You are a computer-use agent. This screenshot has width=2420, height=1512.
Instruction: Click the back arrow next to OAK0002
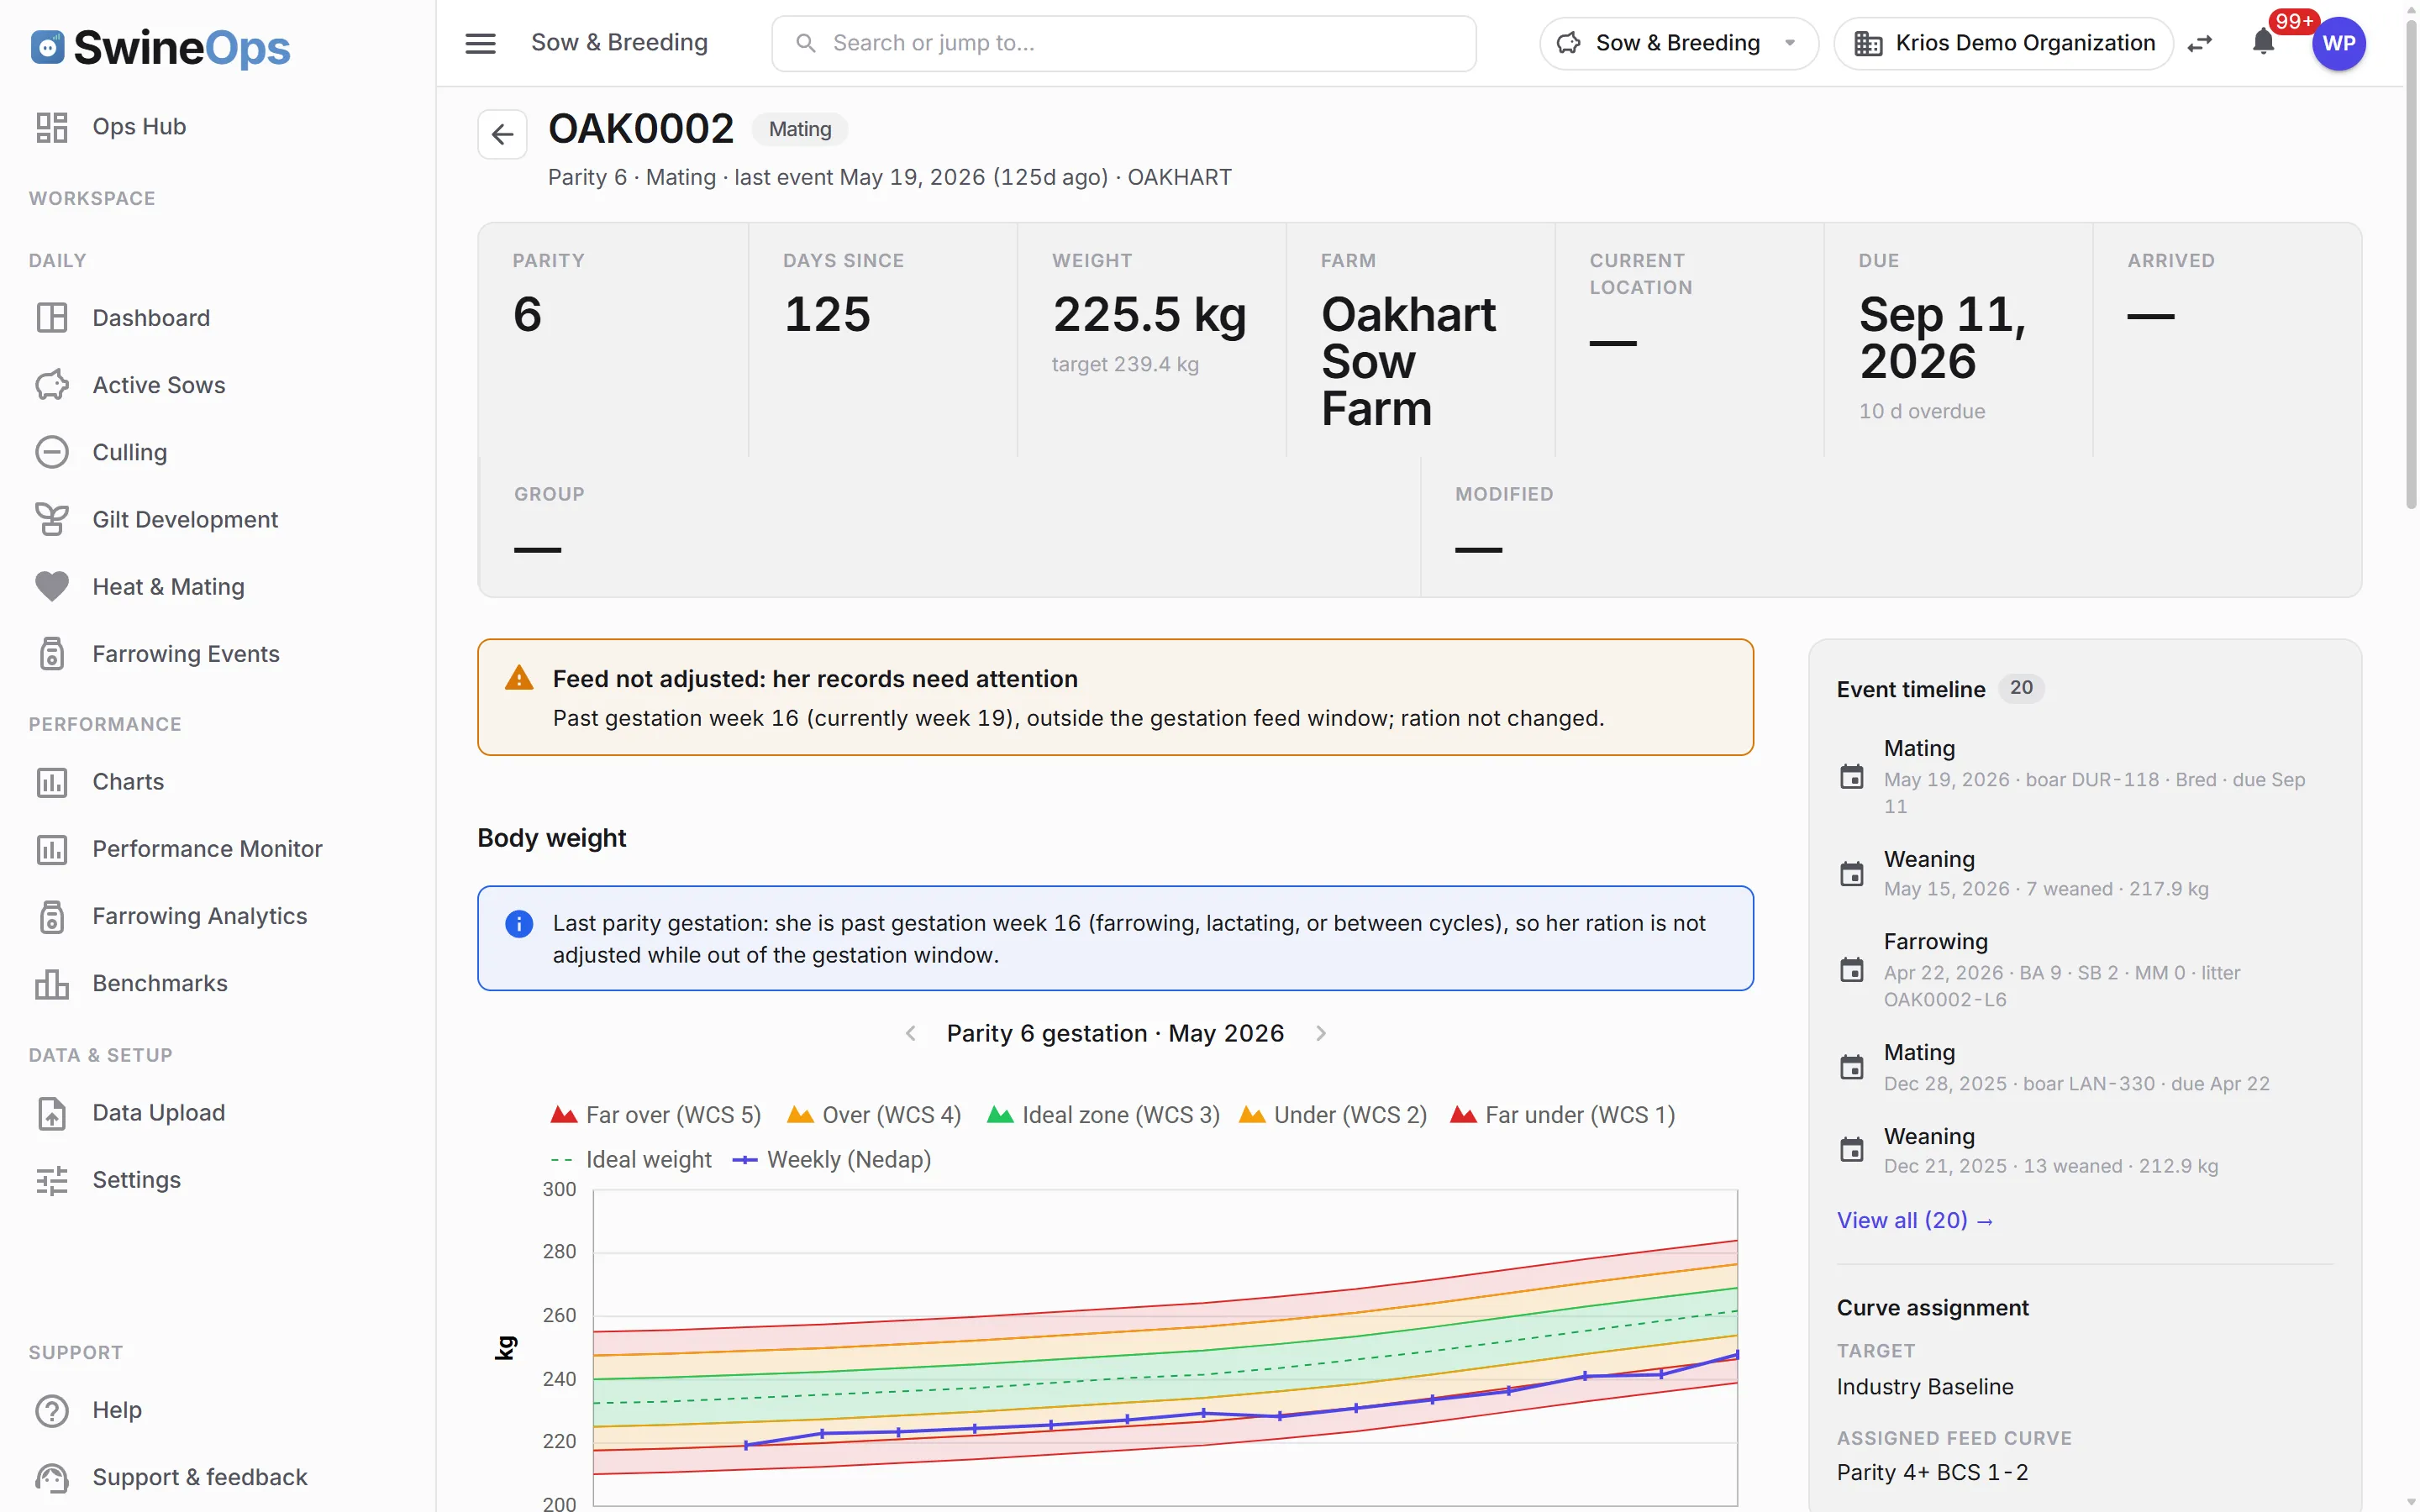502,133
